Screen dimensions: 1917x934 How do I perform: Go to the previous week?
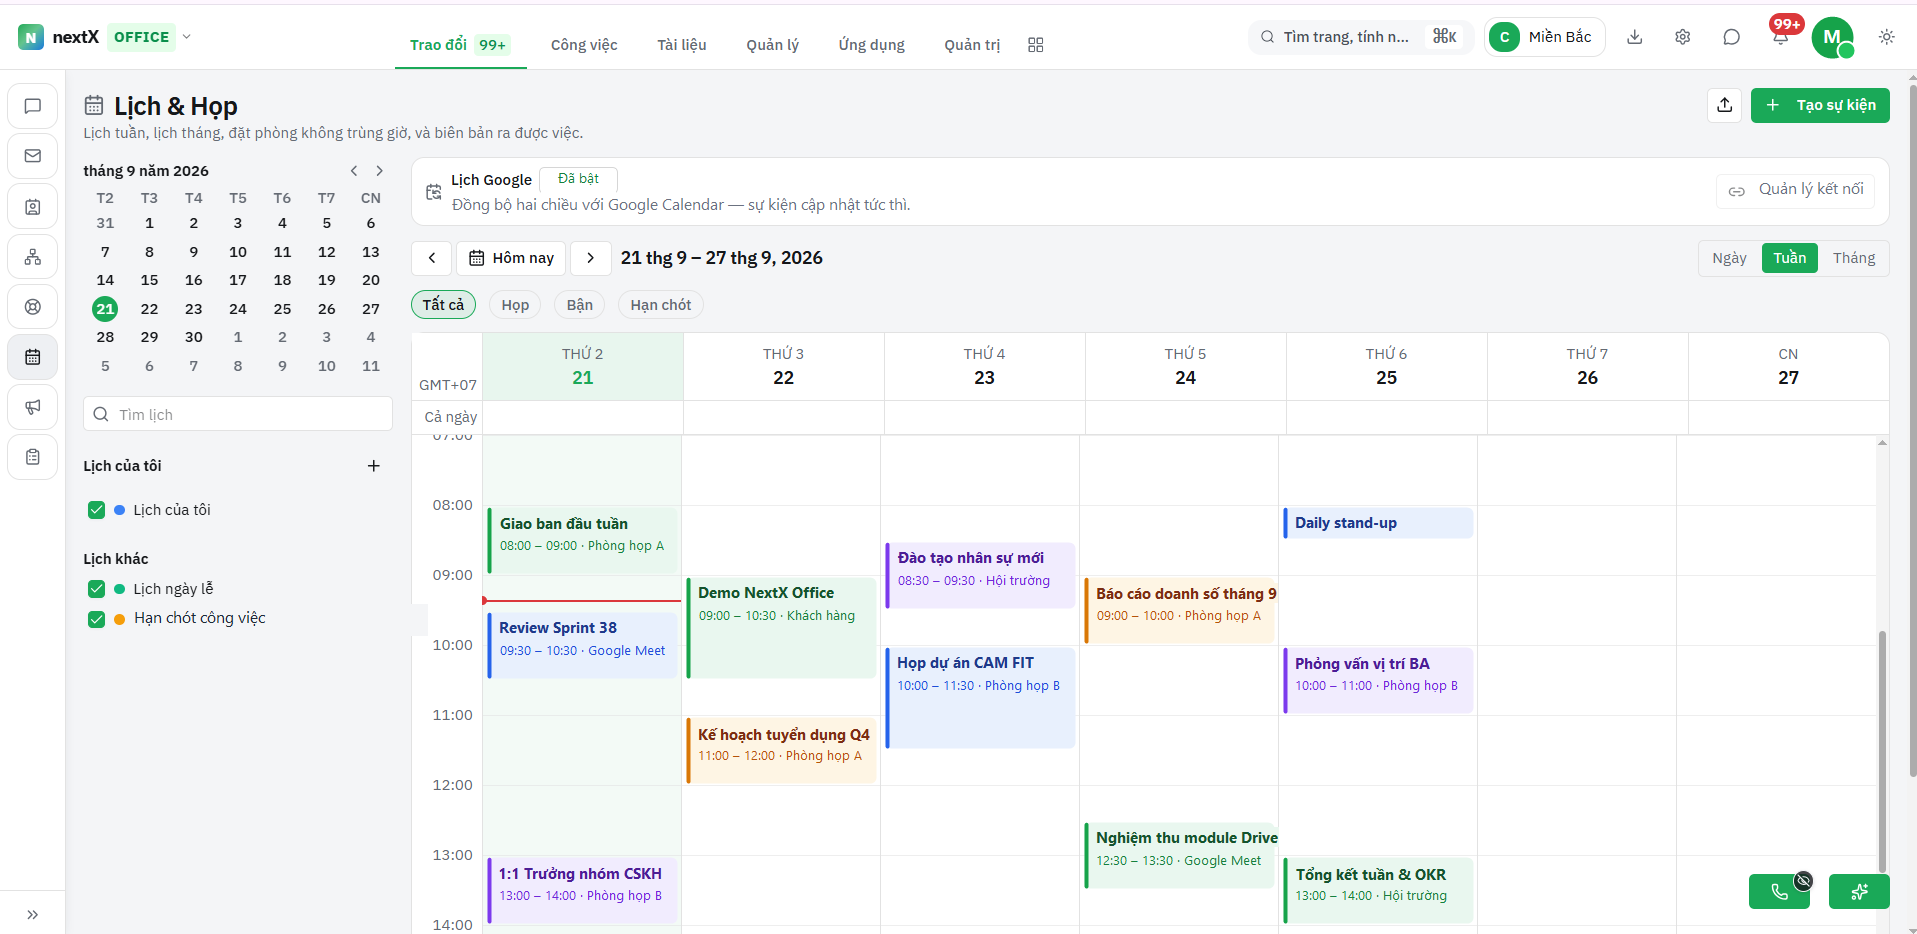tap(432, 258)
